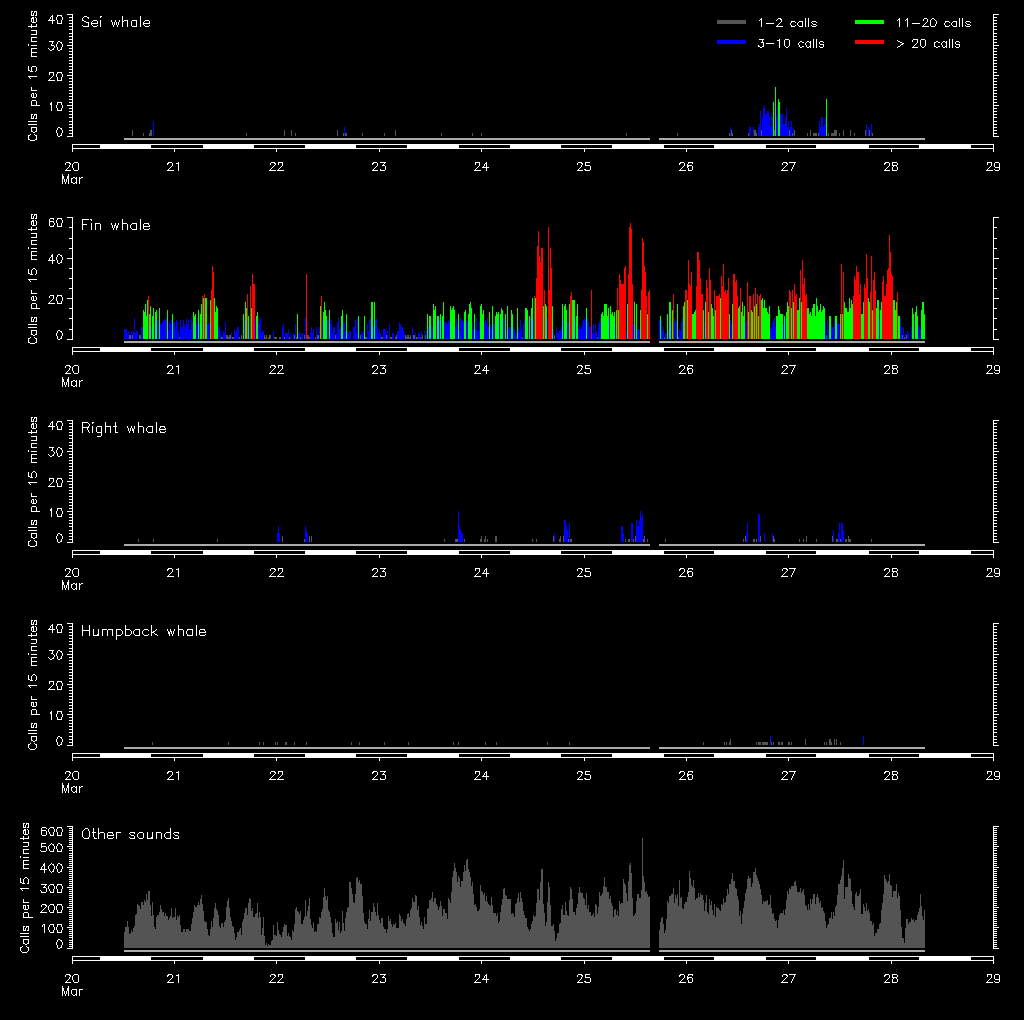The width and height of the screenshot is (1024, 1020).
Task: Click the '> 20 calls' legend text
Action: (929, 43)
